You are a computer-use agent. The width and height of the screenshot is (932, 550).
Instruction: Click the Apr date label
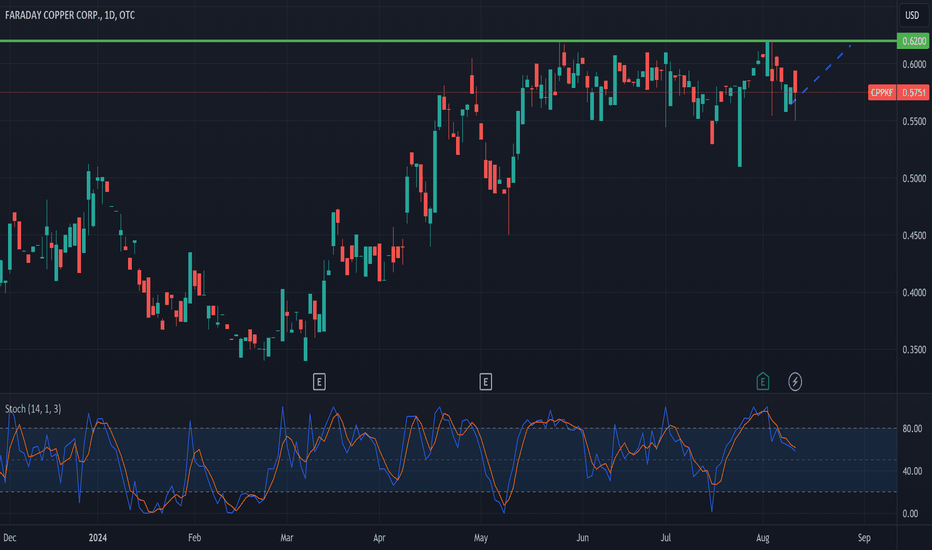(379, 538)
